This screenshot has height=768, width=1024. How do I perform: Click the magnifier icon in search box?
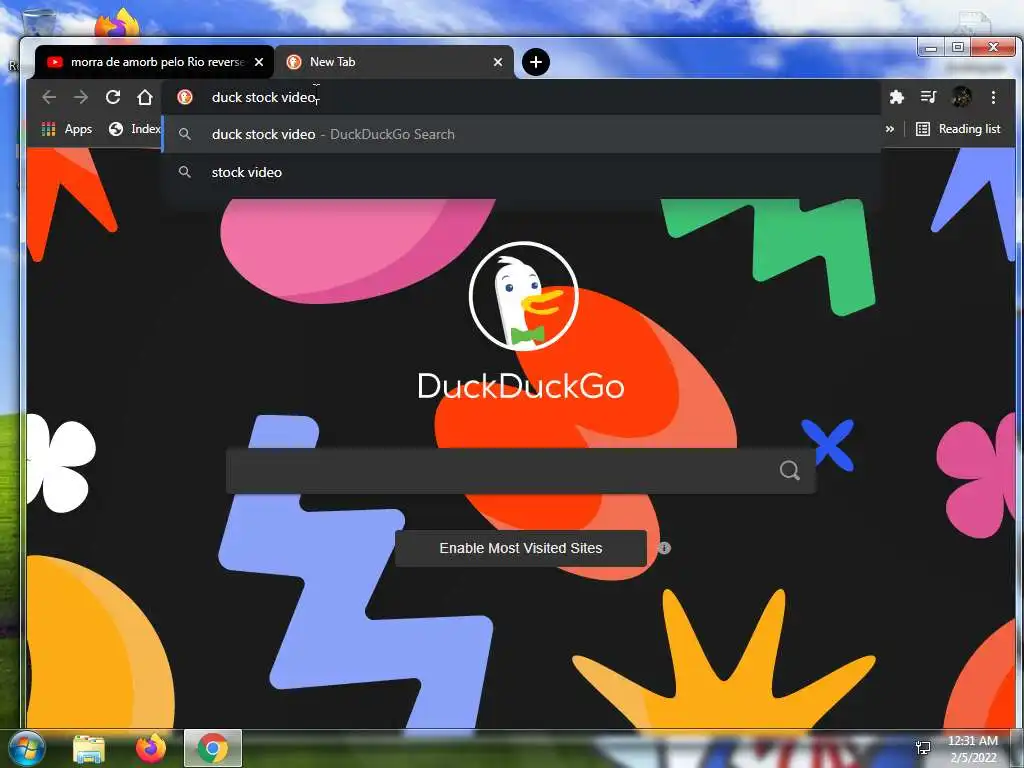790,470
